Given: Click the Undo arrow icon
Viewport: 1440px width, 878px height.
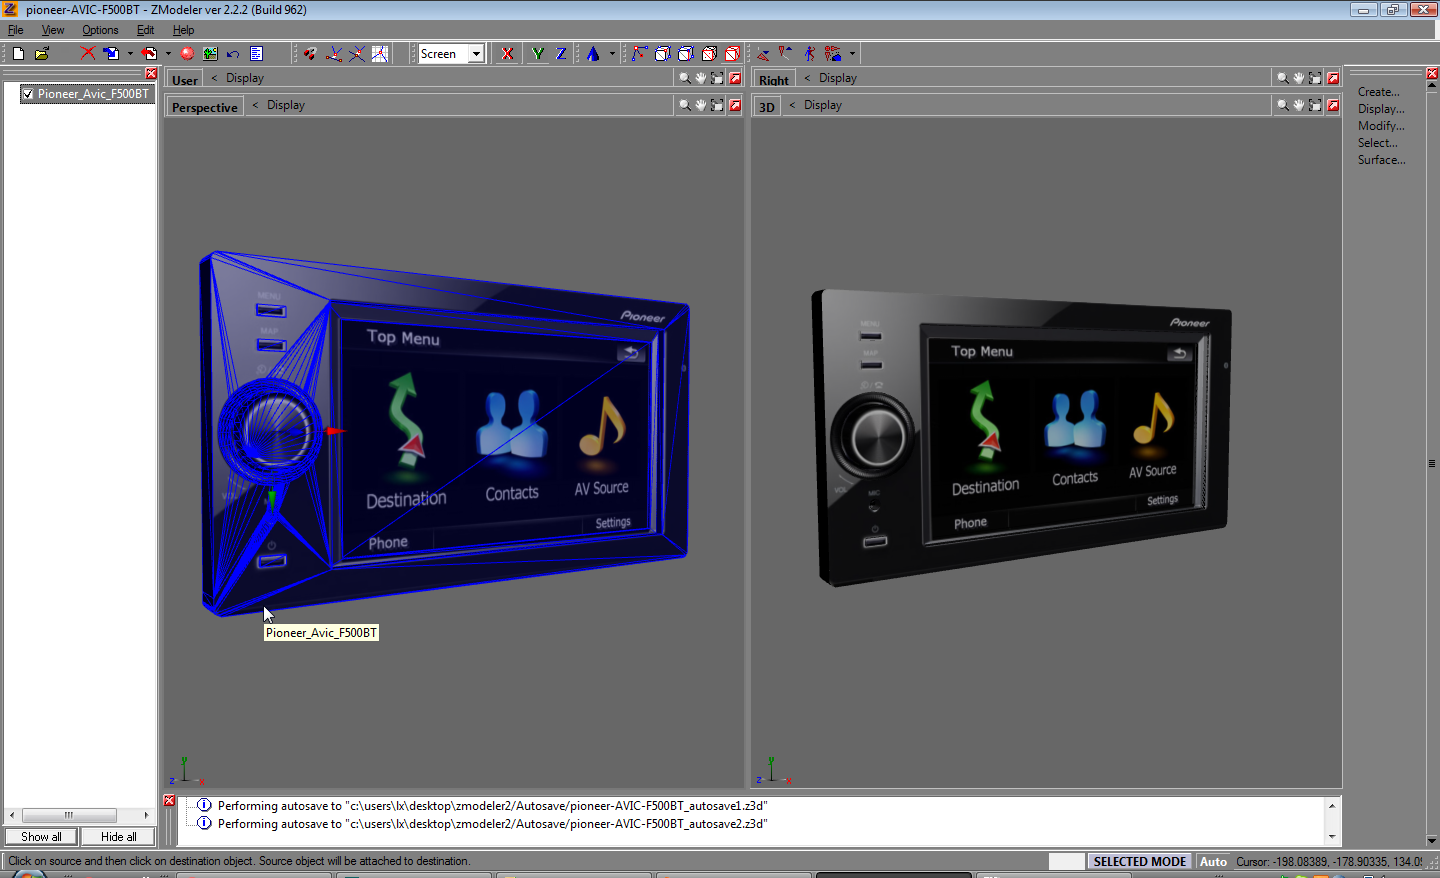Looking at the screenshot, I should 233,53.
